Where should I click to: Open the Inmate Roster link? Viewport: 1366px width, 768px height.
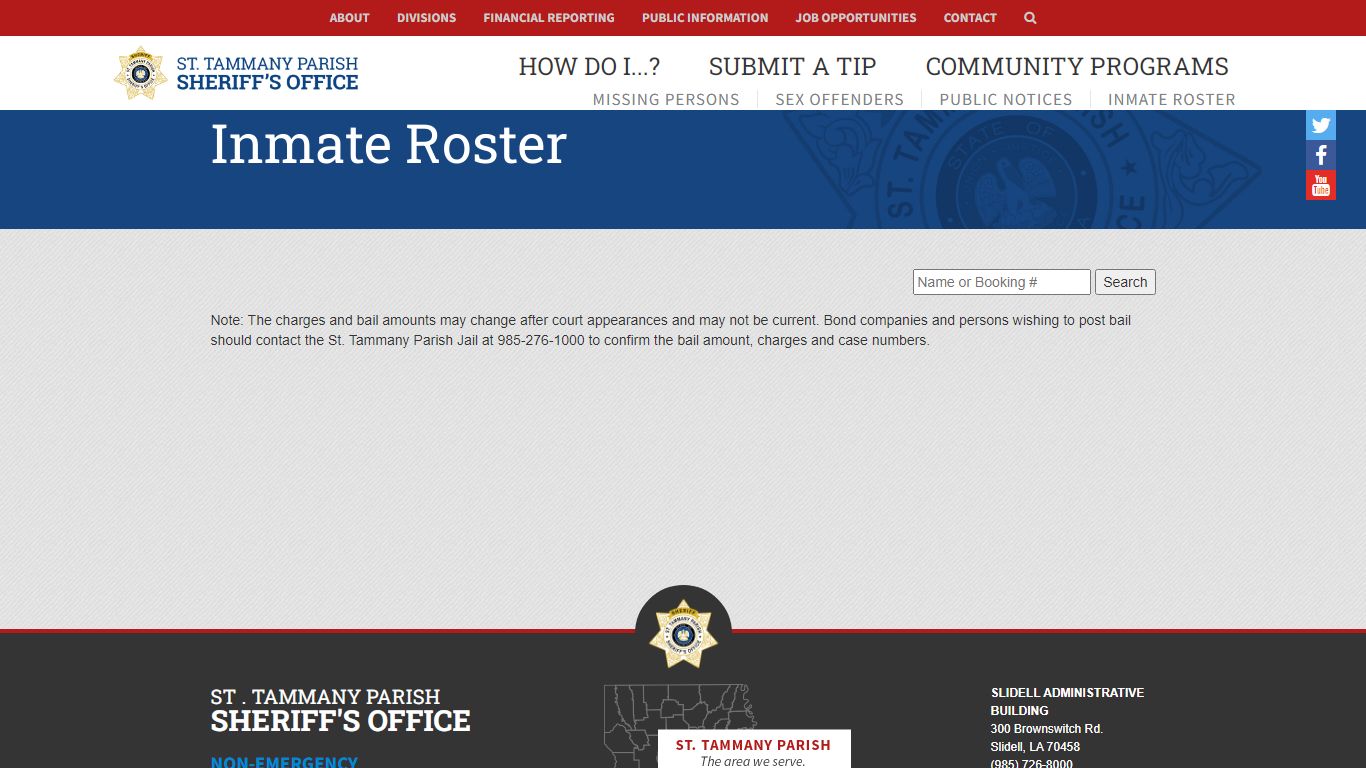click(x=1172, y=100)
